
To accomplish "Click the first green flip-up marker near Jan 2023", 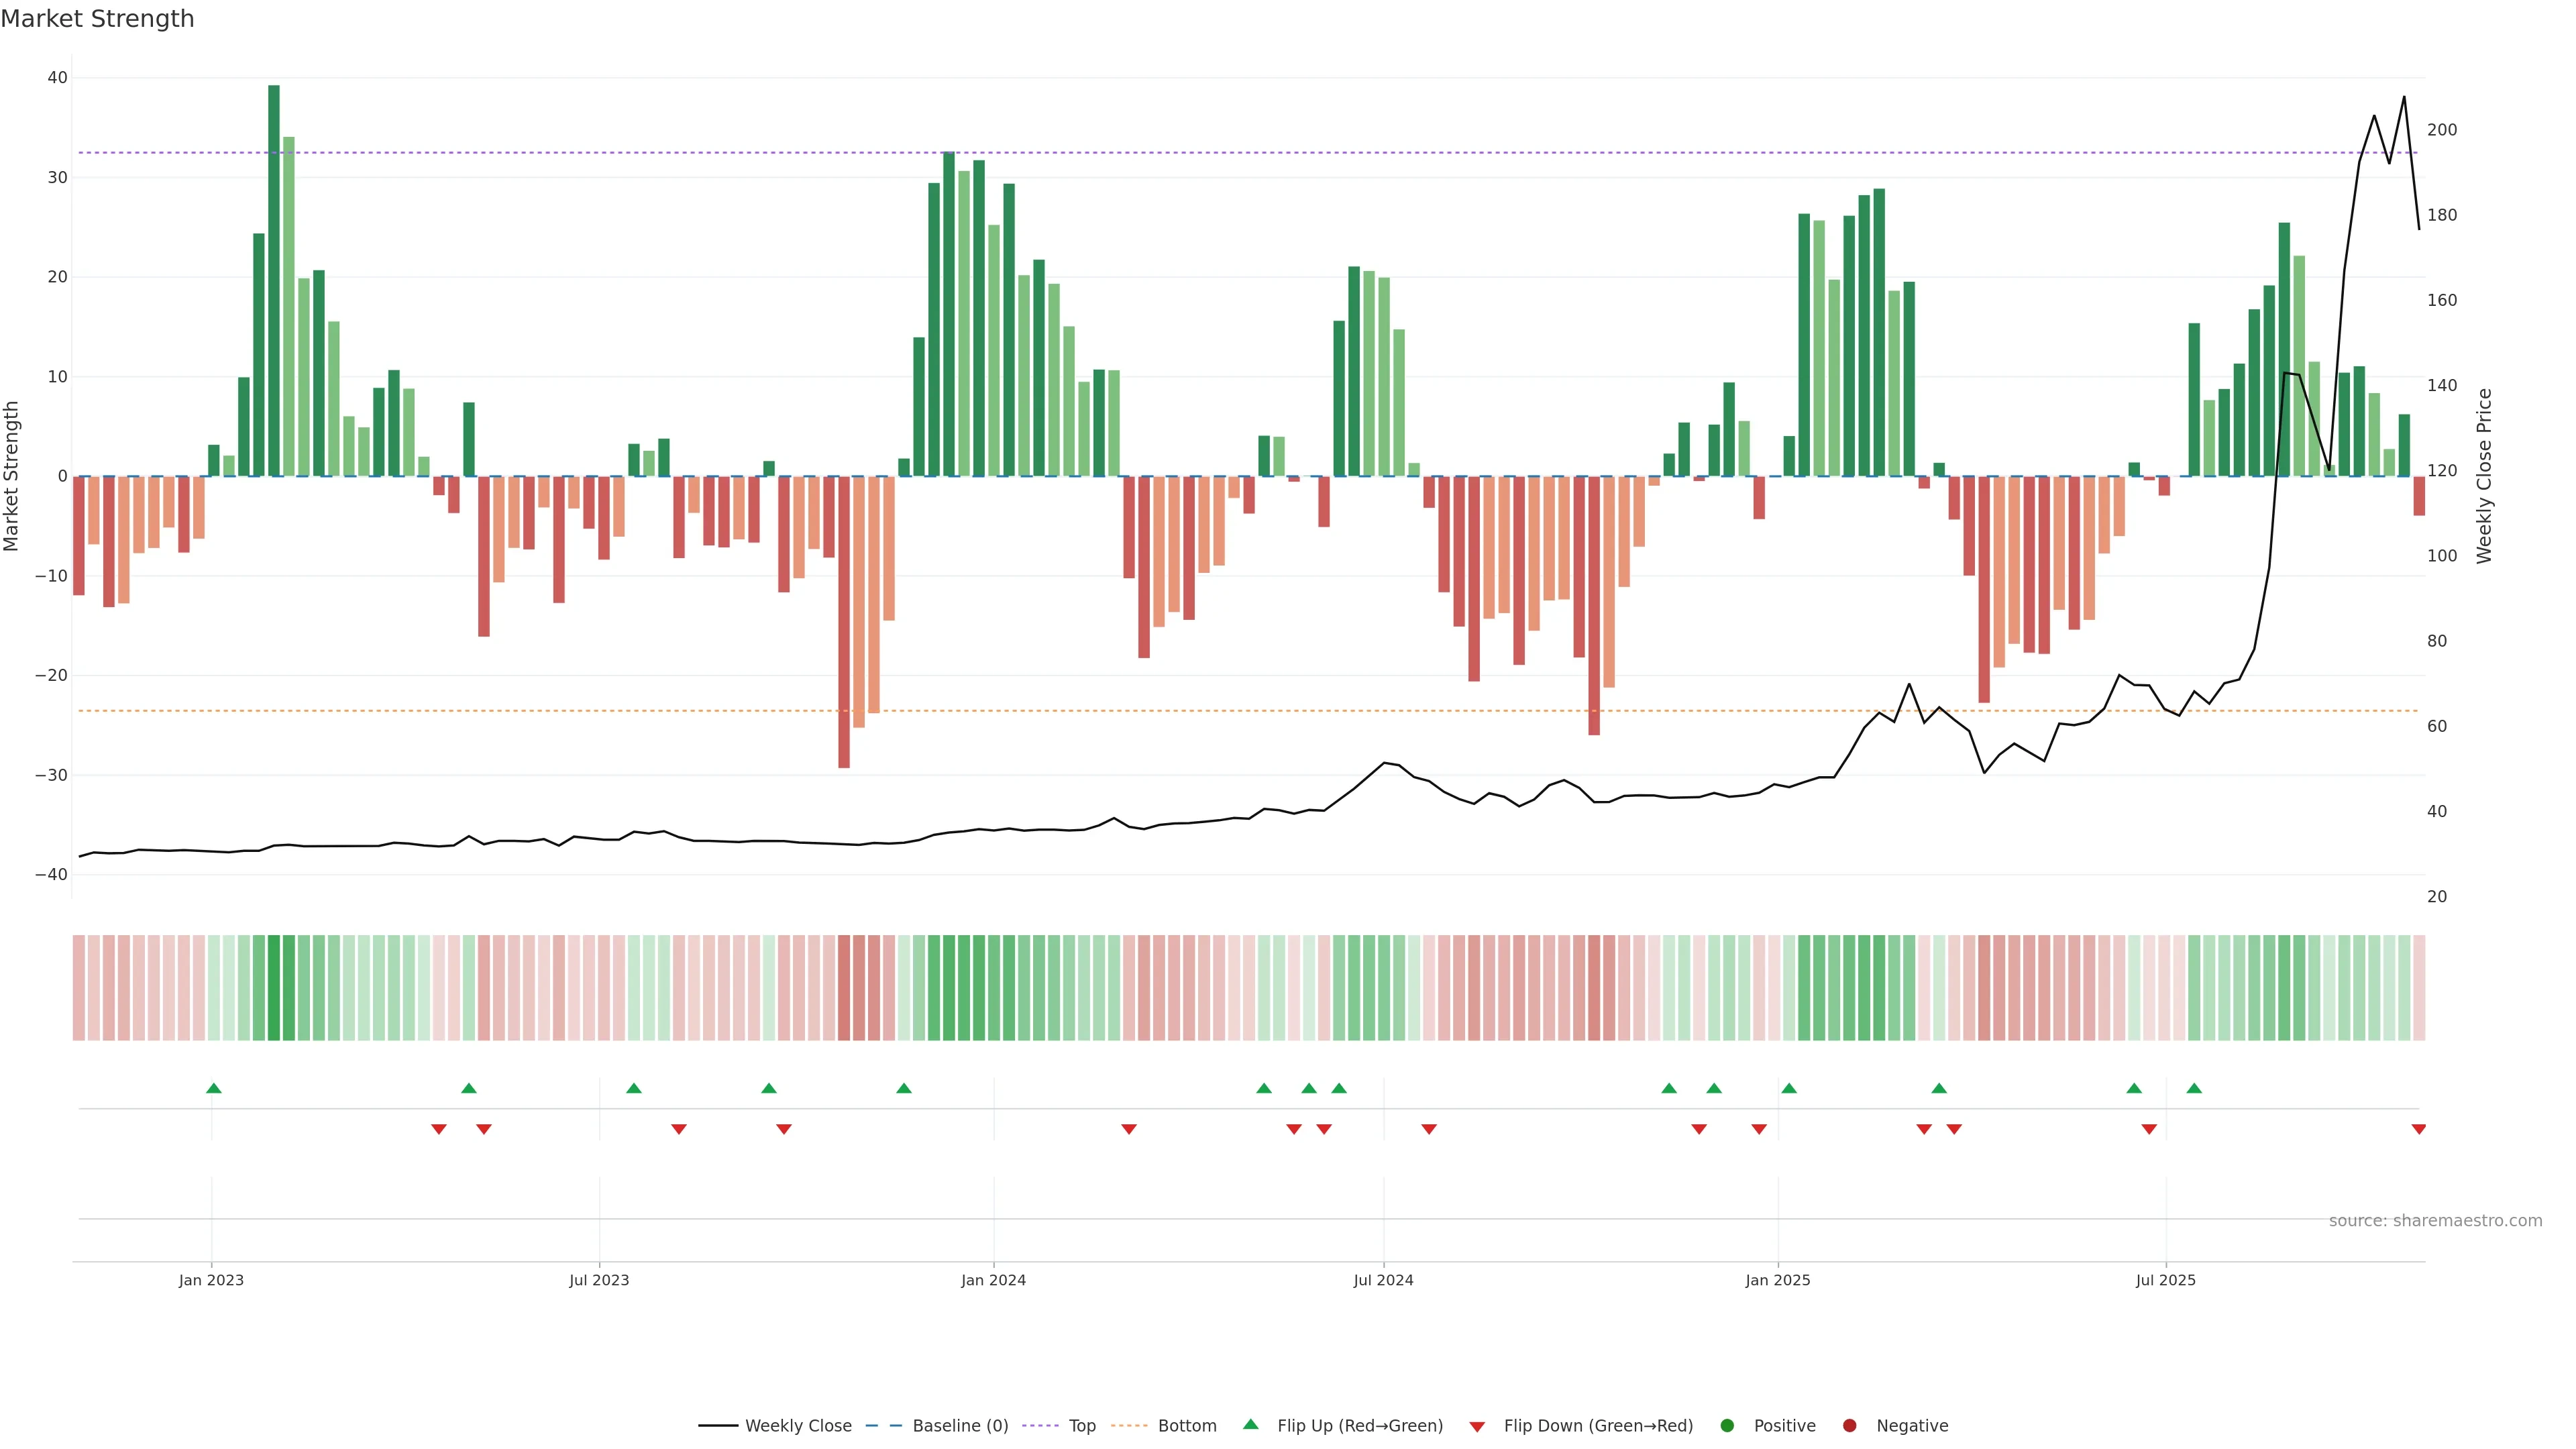I will 213,1088.
